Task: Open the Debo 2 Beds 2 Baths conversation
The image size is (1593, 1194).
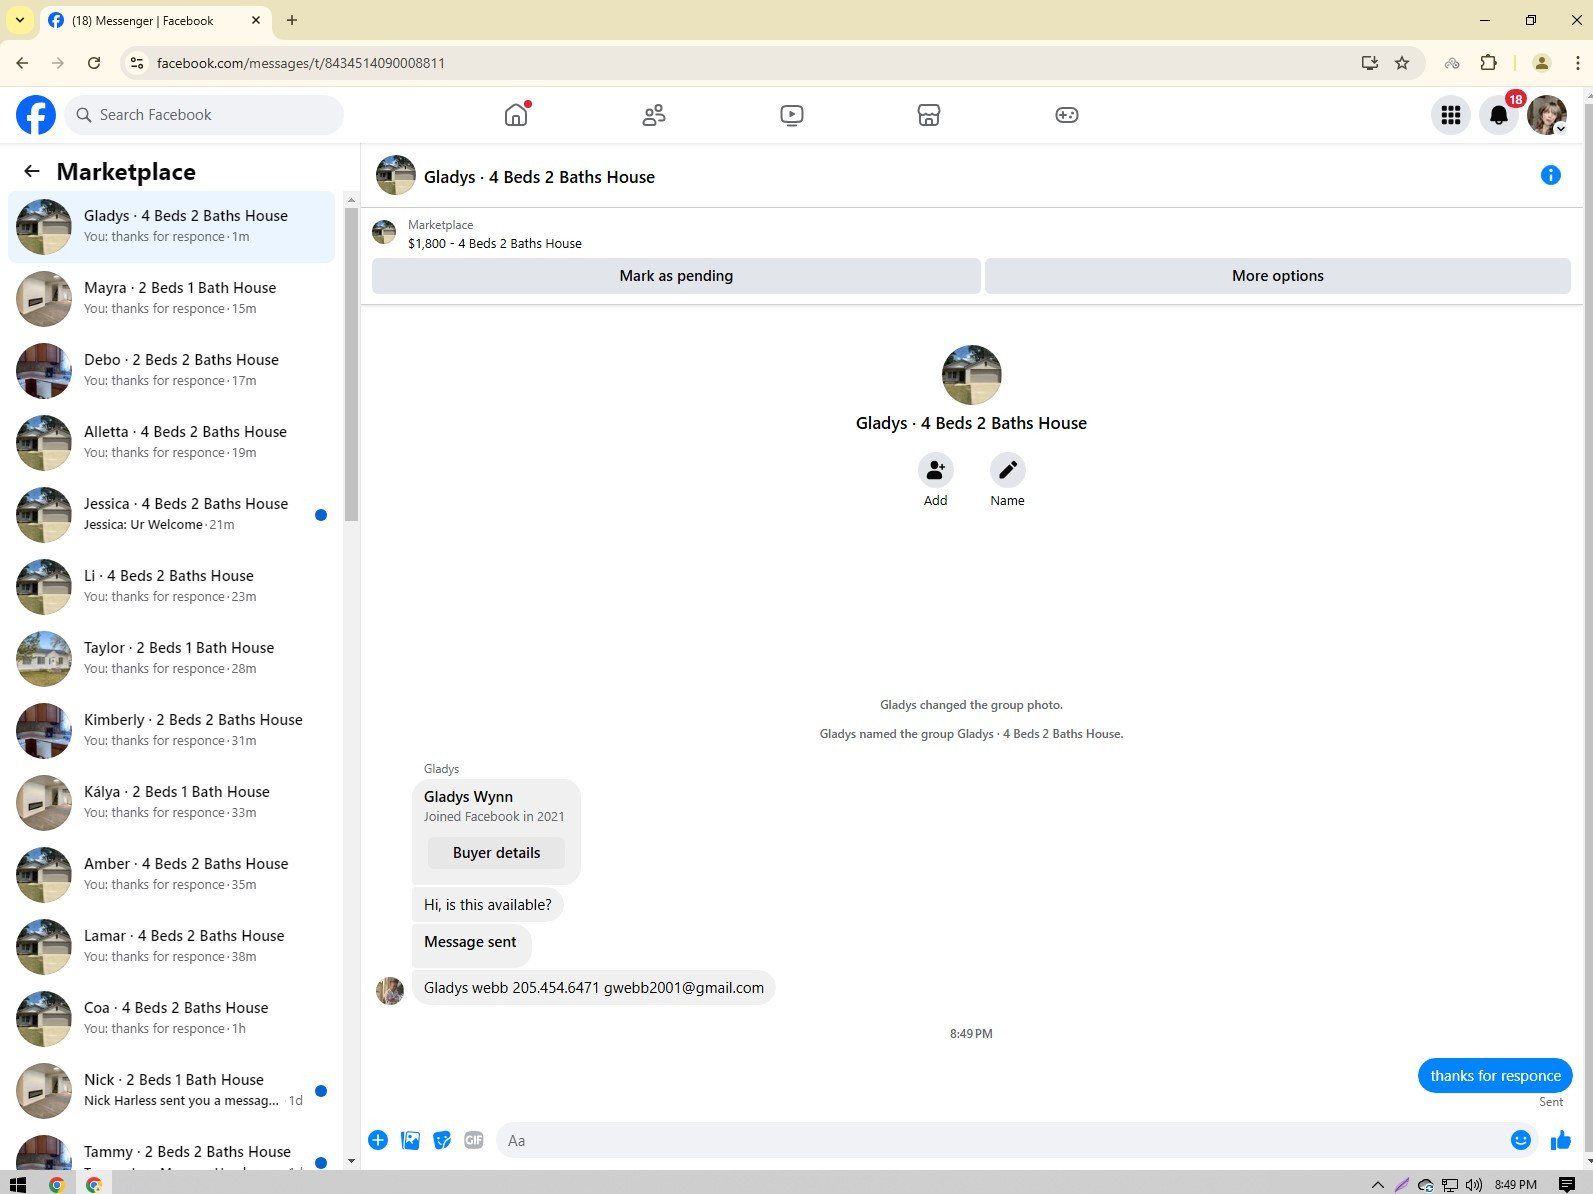Action: [172, 371]
